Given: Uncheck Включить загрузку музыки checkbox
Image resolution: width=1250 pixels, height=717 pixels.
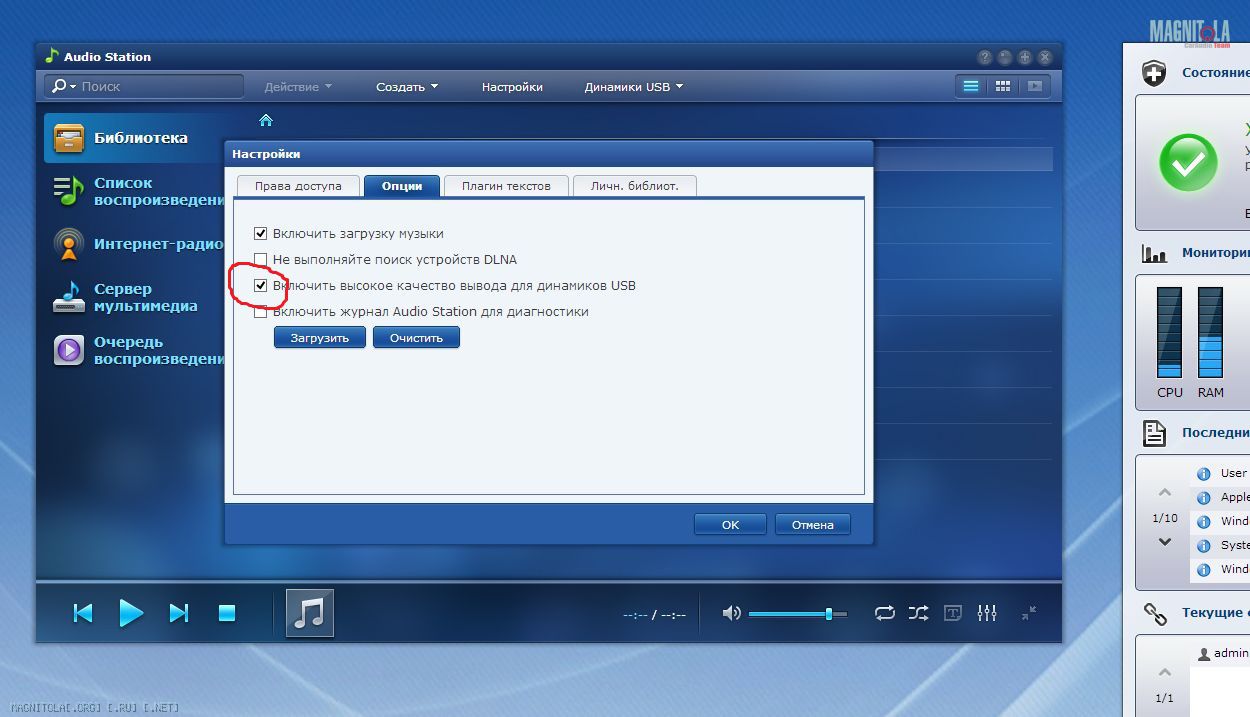Looking at the screenshot, I should [261, 233].
